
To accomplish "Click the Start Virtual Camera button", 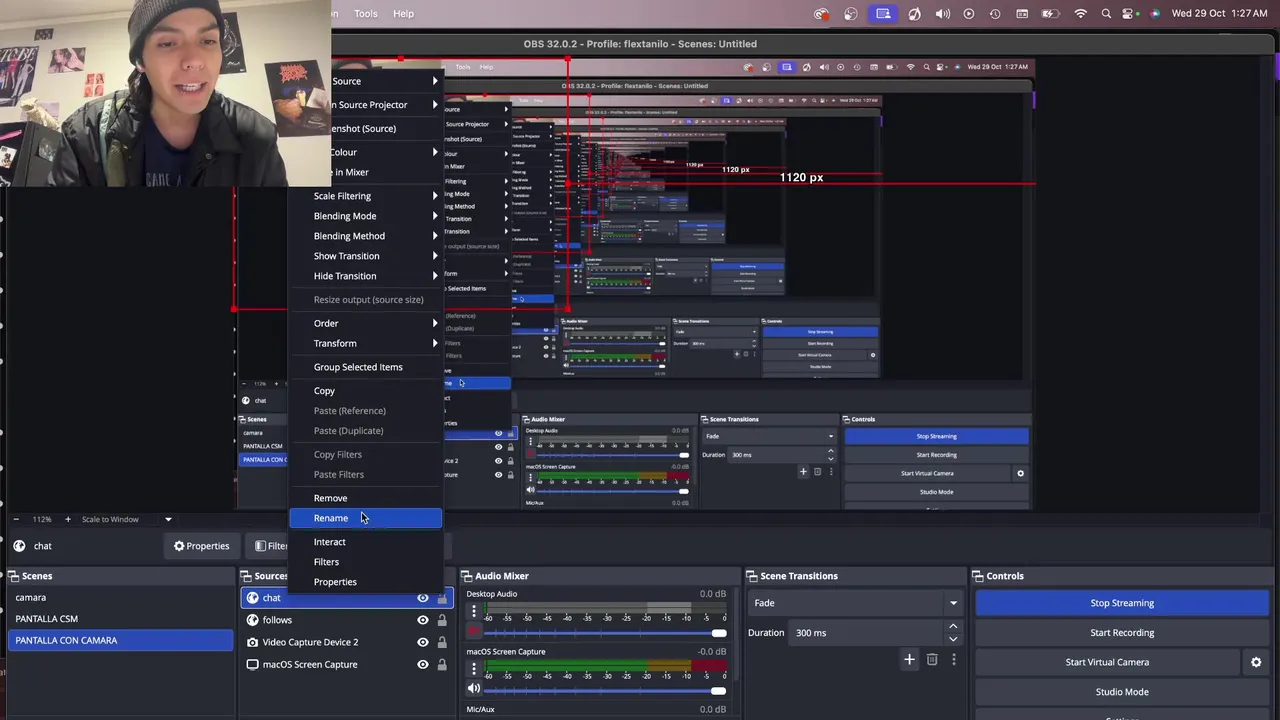I will [x=1107, y=662].
